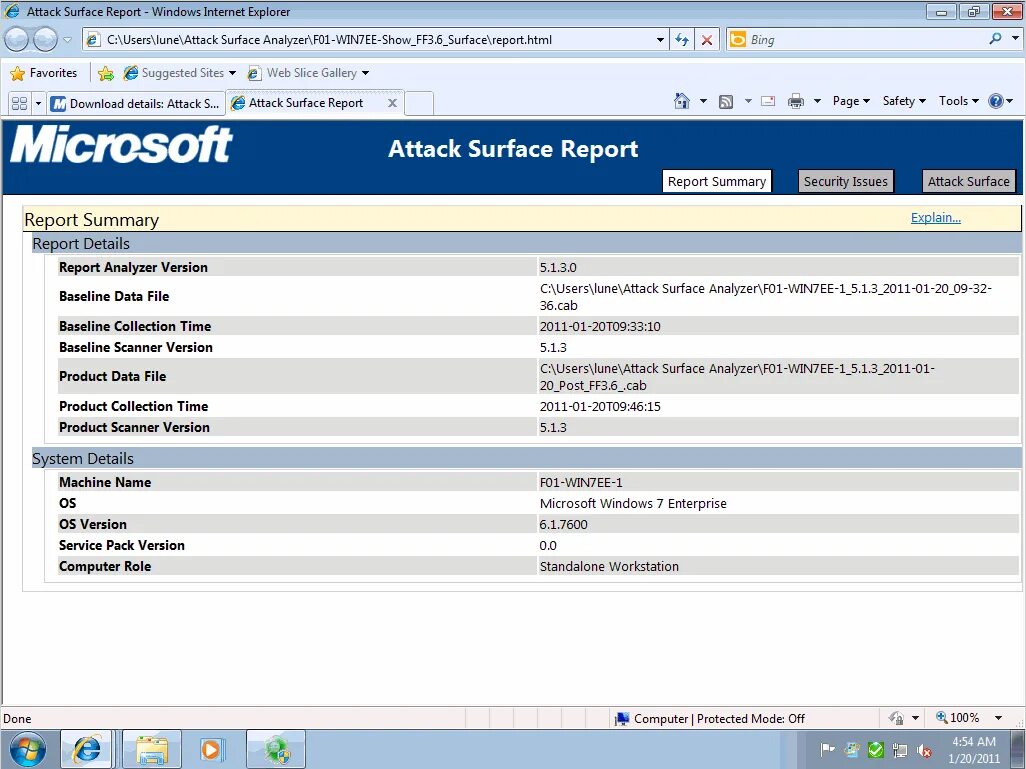Screen dimensions: 1026x769
Task: Open Internet Explorer taskbar icon
Action: [x=86, y=749]
